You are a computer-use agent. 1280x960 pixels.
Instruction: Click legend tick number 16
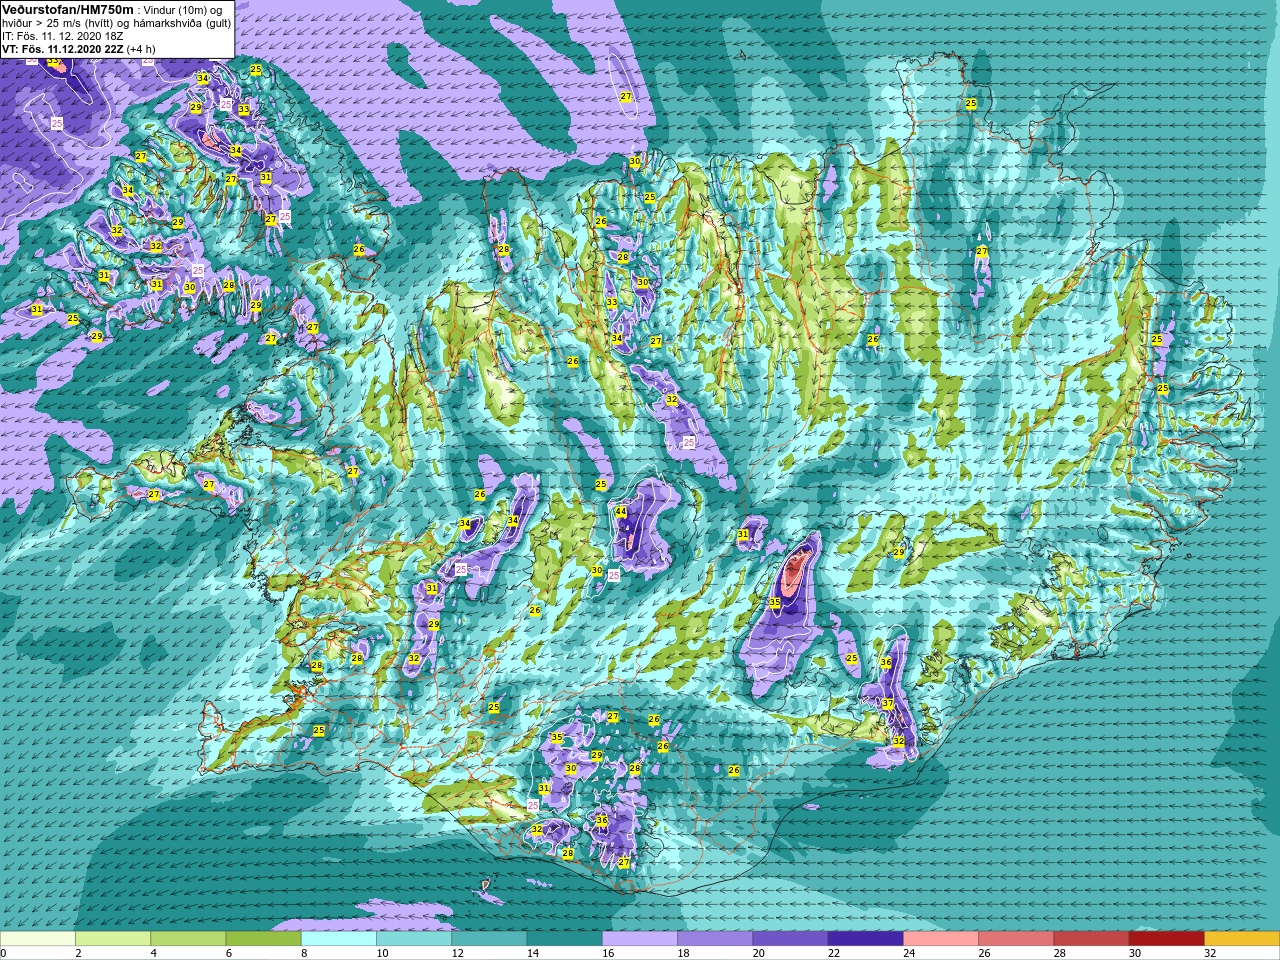(x=609, y=953)
